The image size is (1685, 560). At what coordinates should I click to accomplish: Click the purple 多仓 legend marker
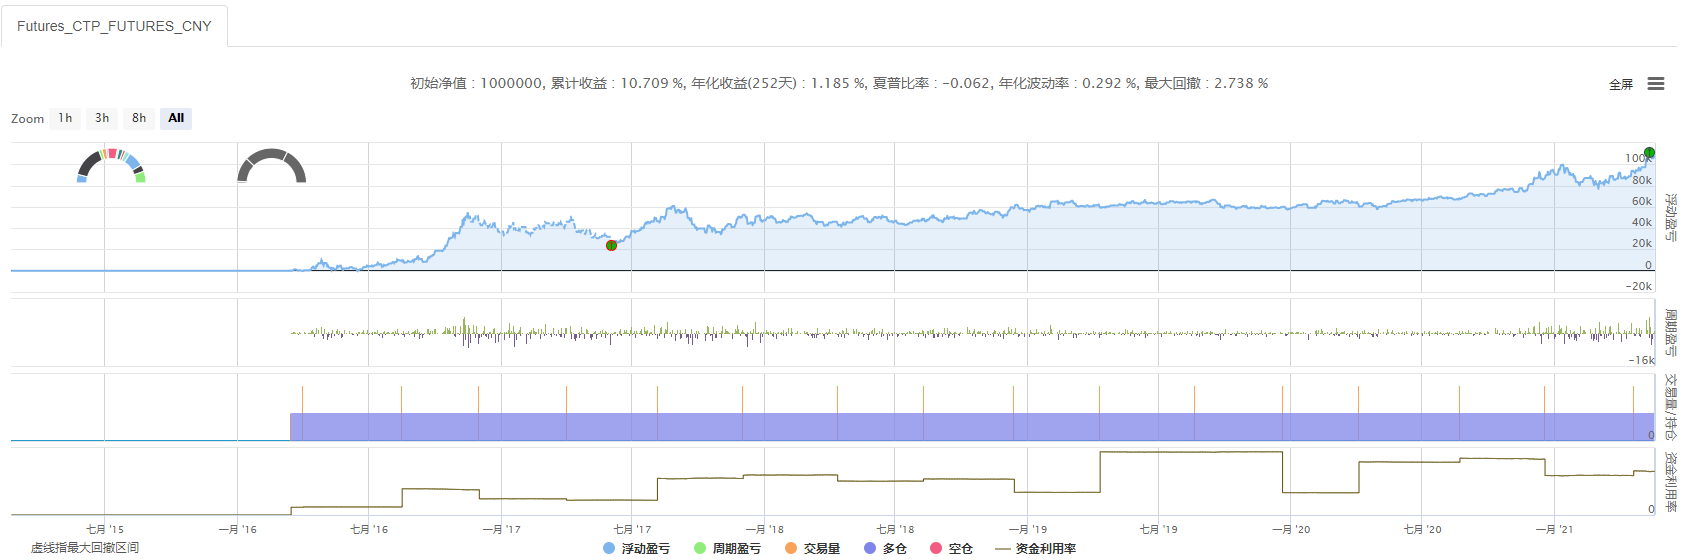click(870, 548)
